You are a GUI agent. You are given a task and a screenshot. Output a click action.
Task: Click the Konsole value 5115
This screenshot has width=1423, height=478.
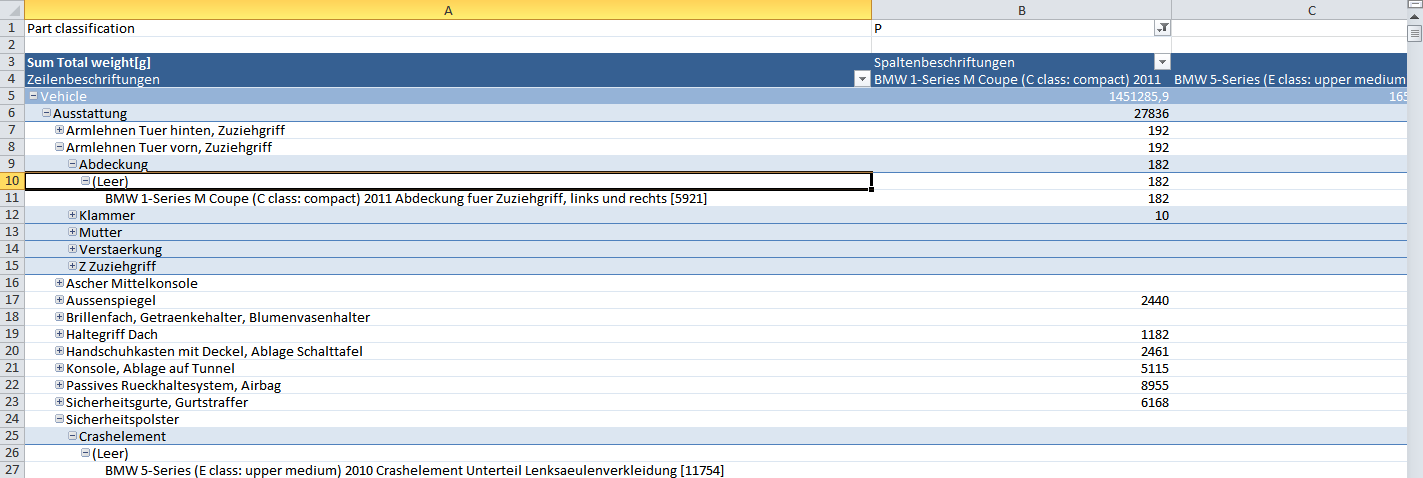click(1021, 369)
